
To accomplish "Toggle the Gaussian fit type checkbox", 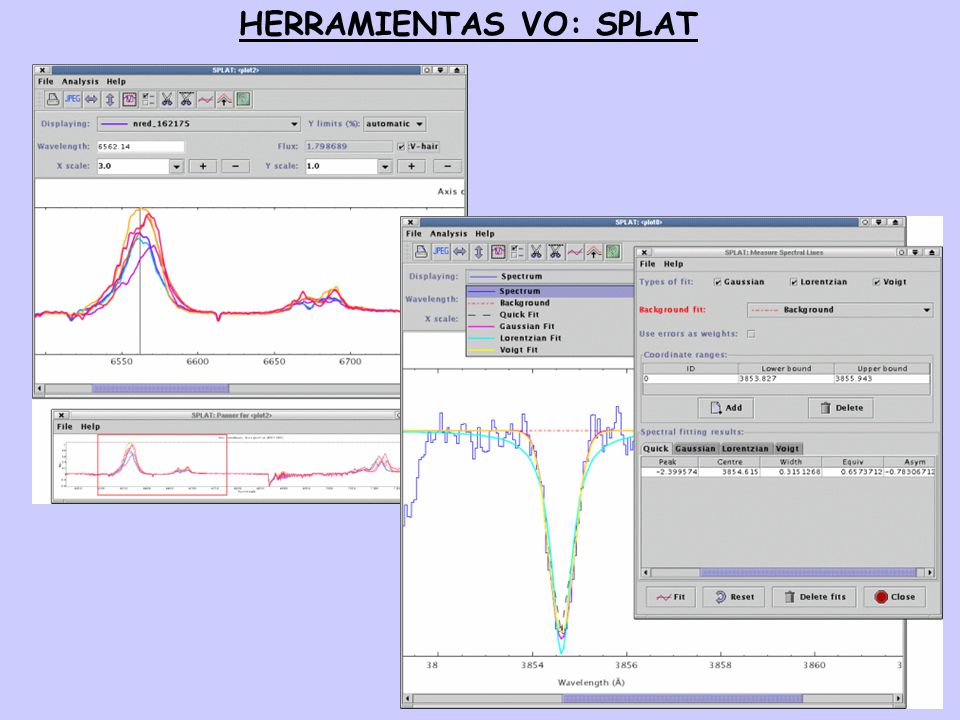I will coord(717,282).
